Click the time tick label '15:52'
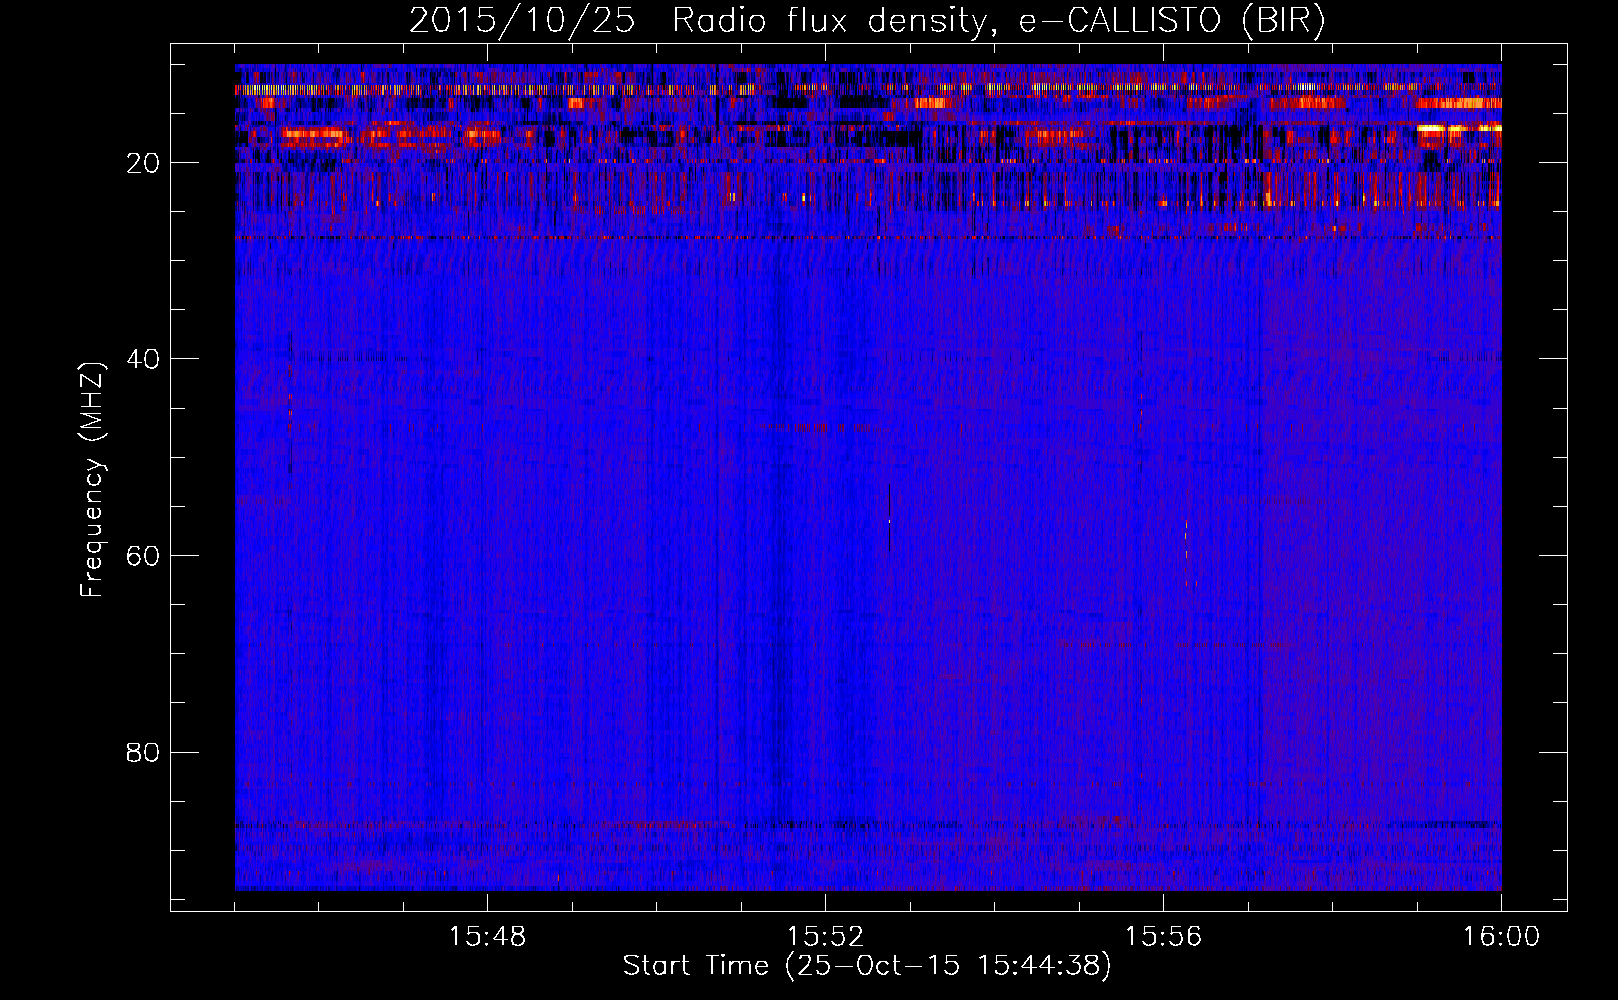 [x=825, y=937]
